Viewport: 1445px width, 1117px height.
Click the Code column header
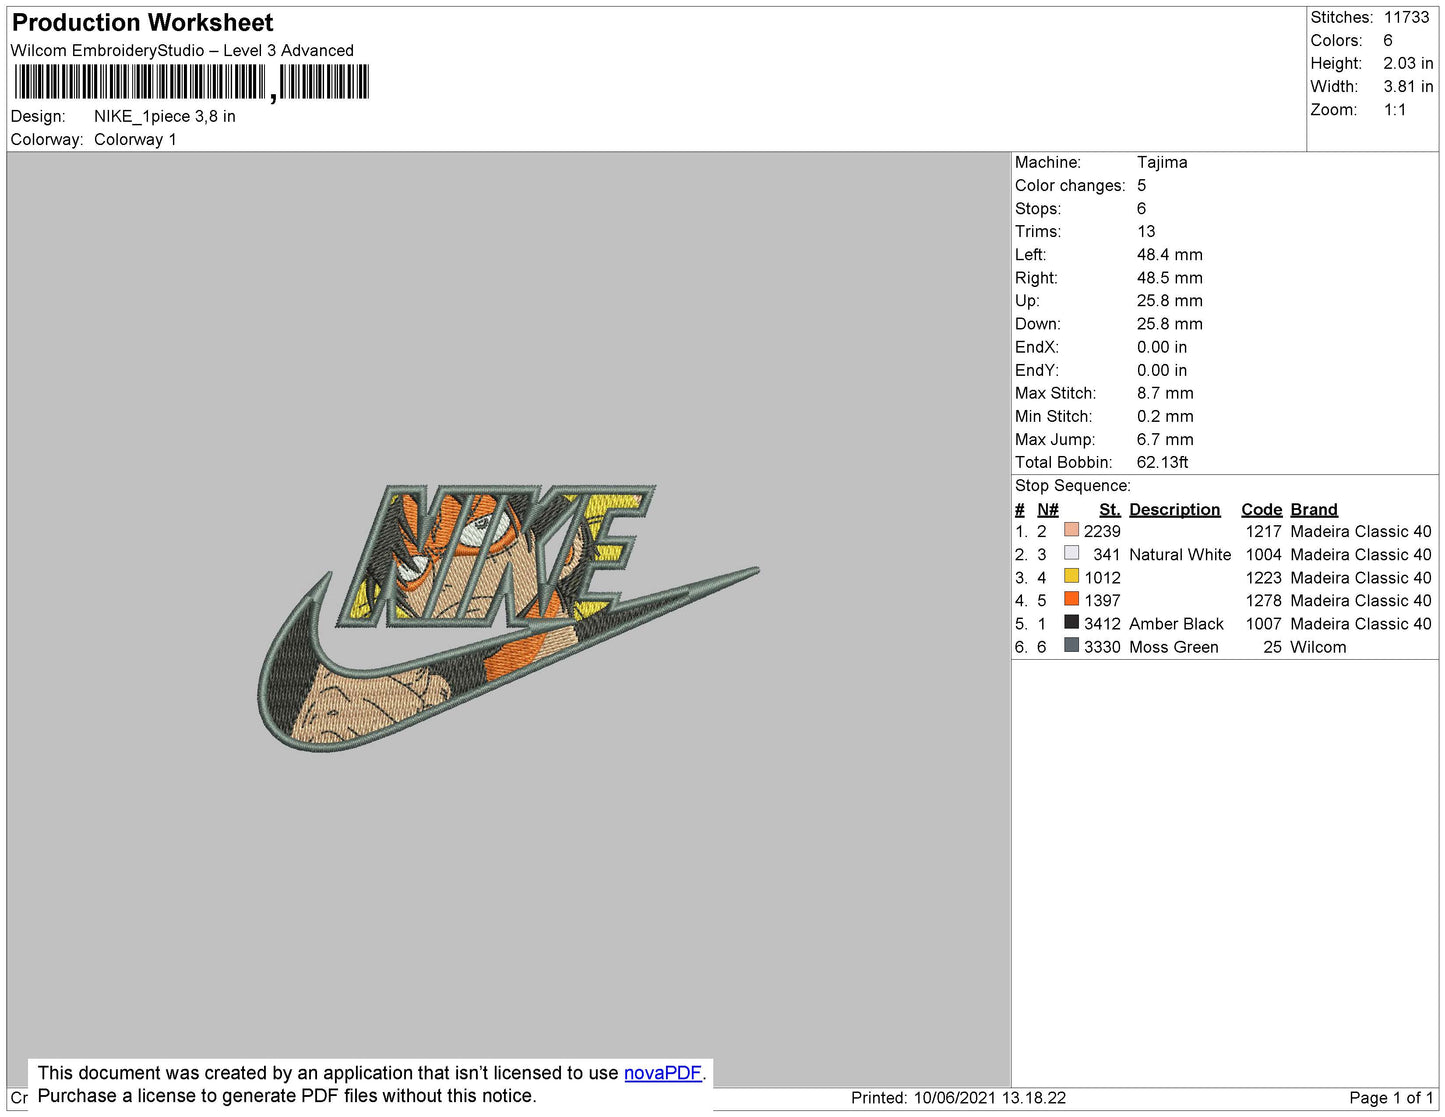(x=1261, y=509)
